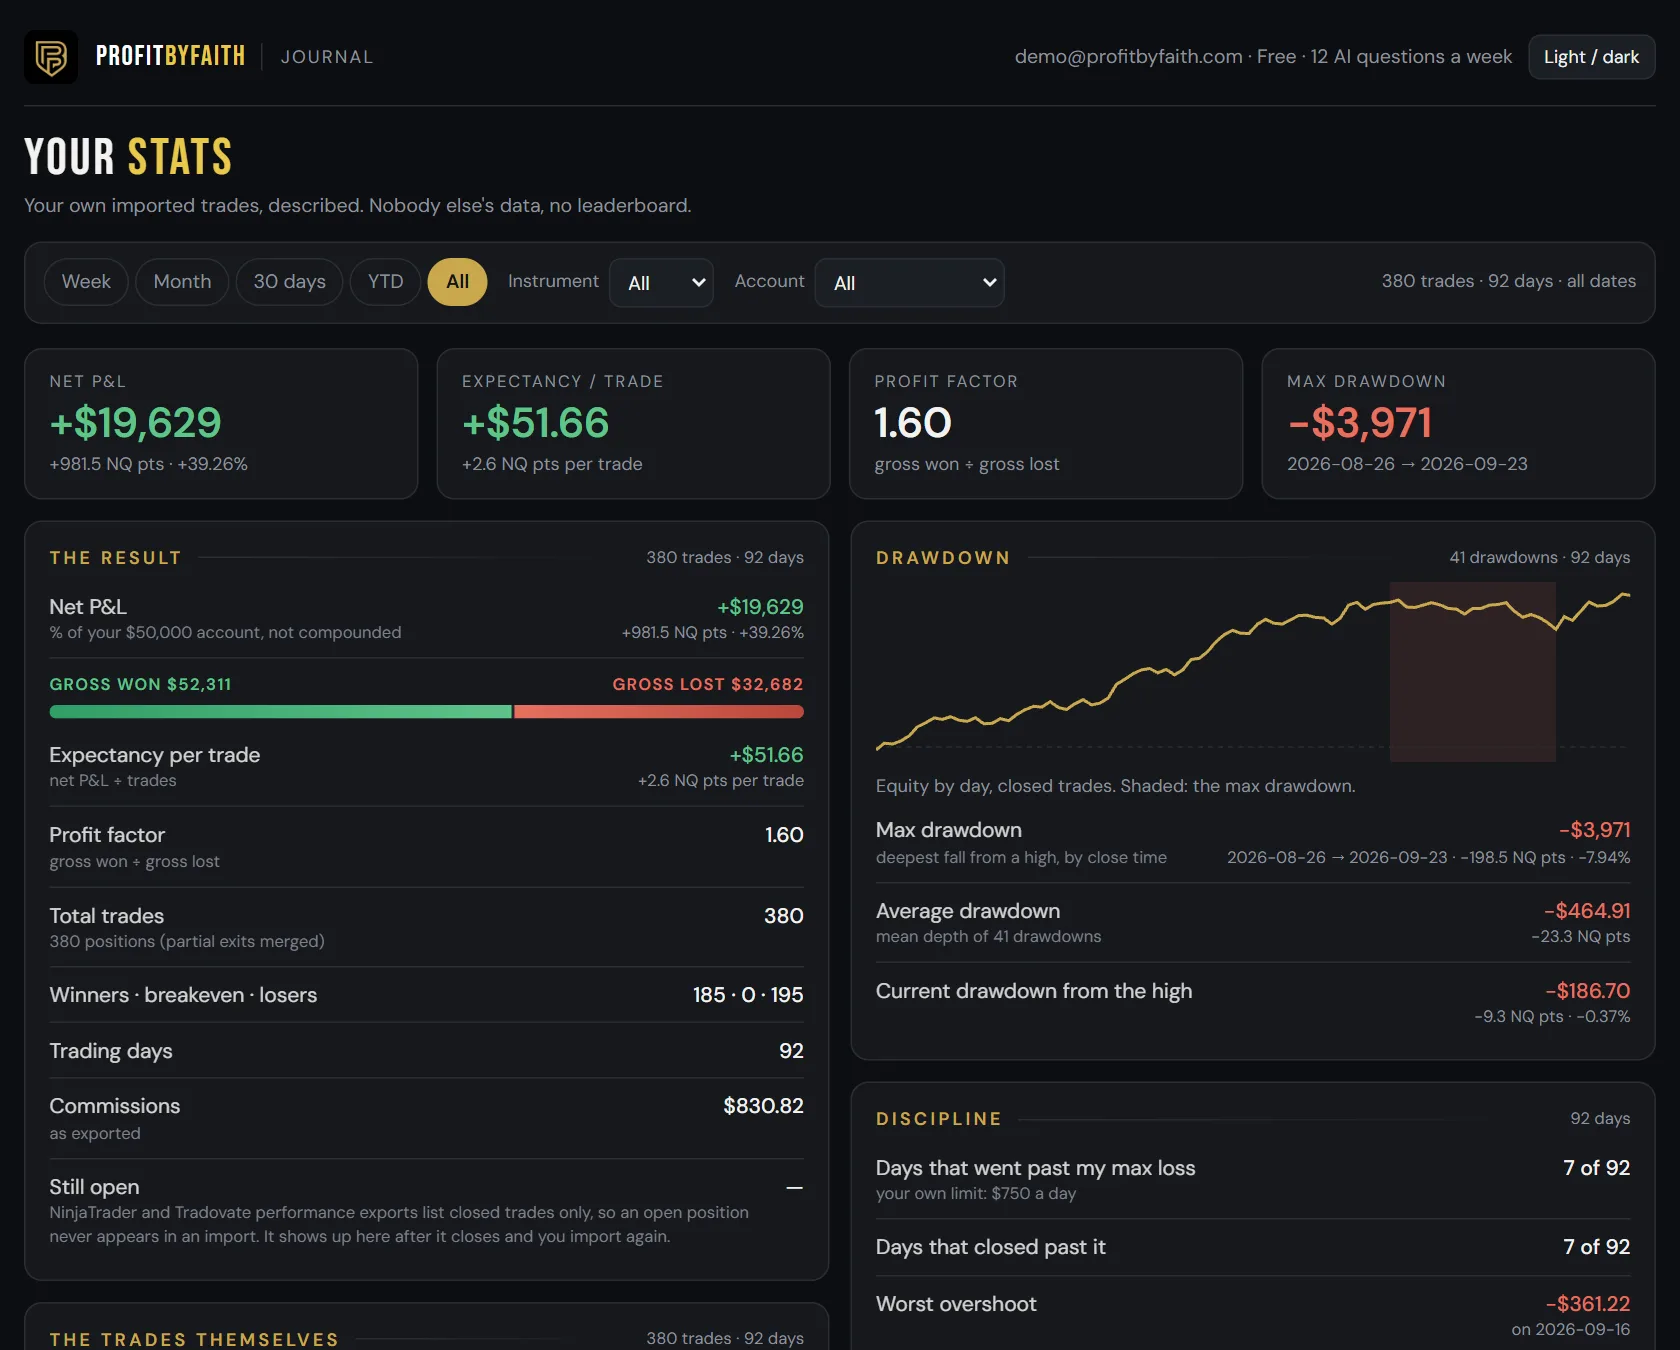Select the All time range pill
This screenshot has width=1680, height=1350.
coord(457,282)
